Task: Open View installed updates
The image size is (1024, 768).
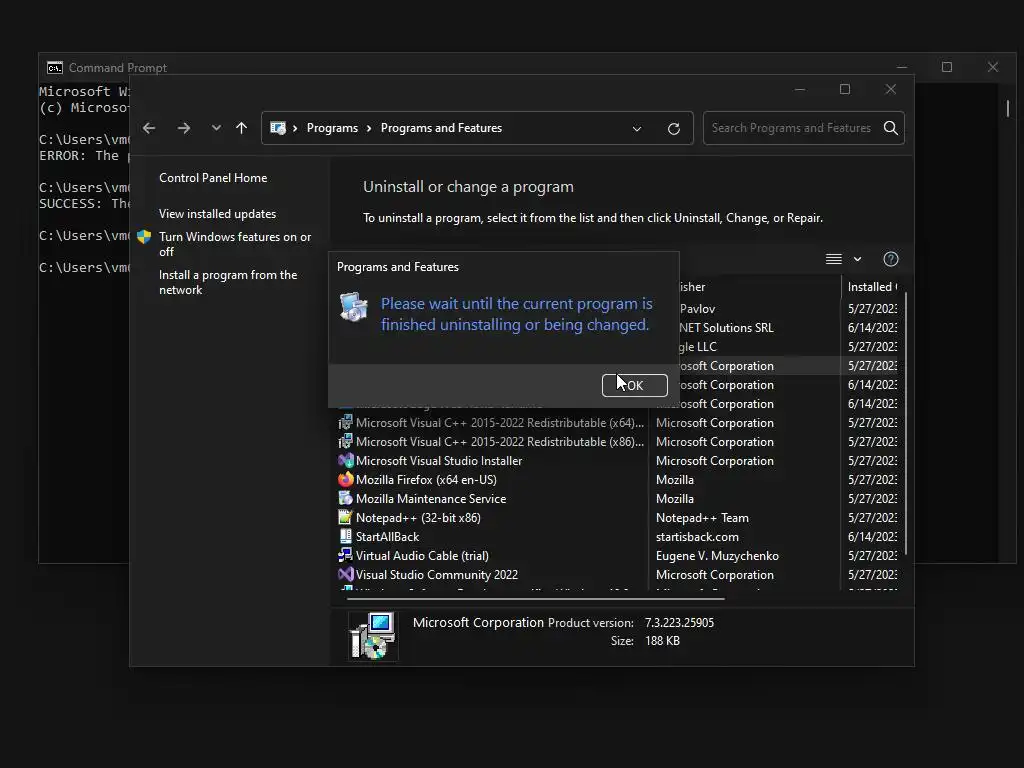Action: [217, 214]
